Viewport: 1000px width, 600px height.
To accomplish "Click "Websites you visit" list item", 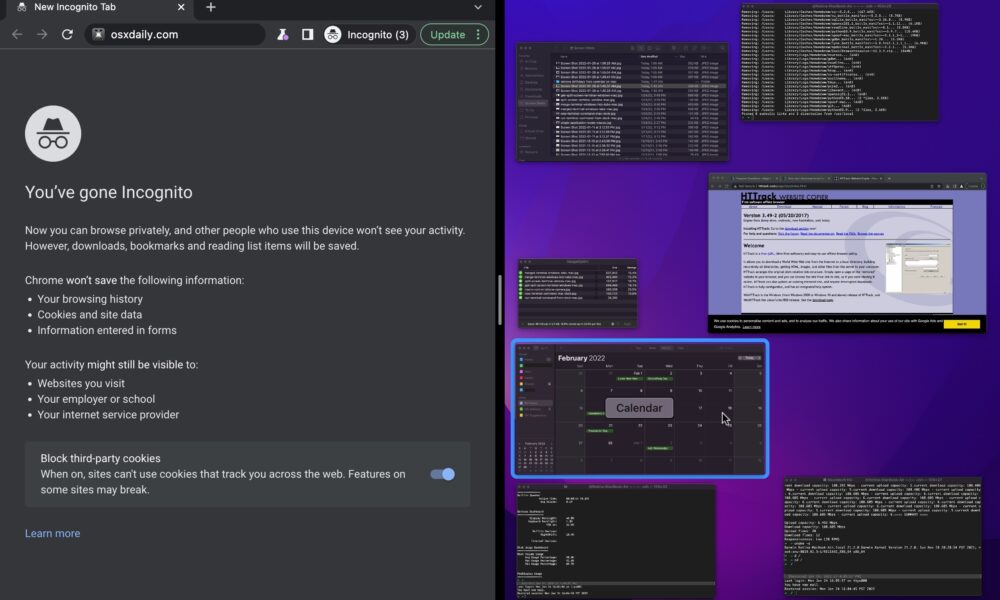I will click(81, 383).
